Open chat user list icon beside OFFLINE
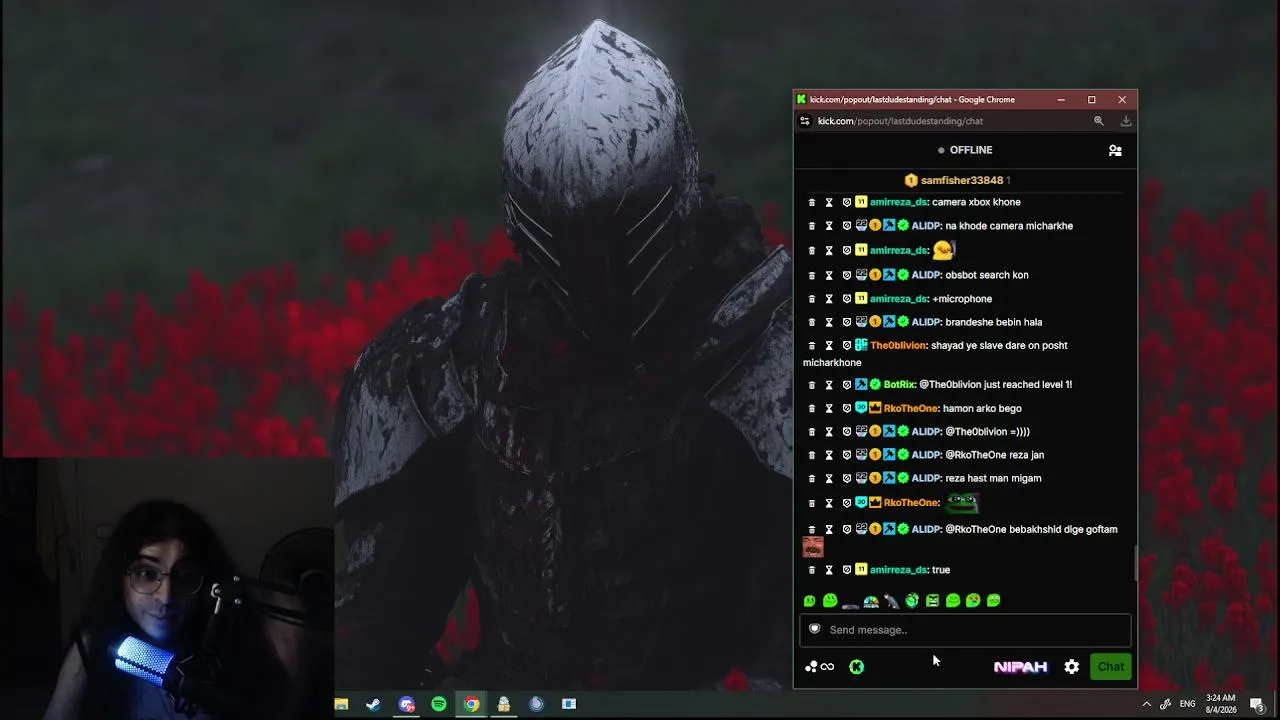 click(1115, 150)
